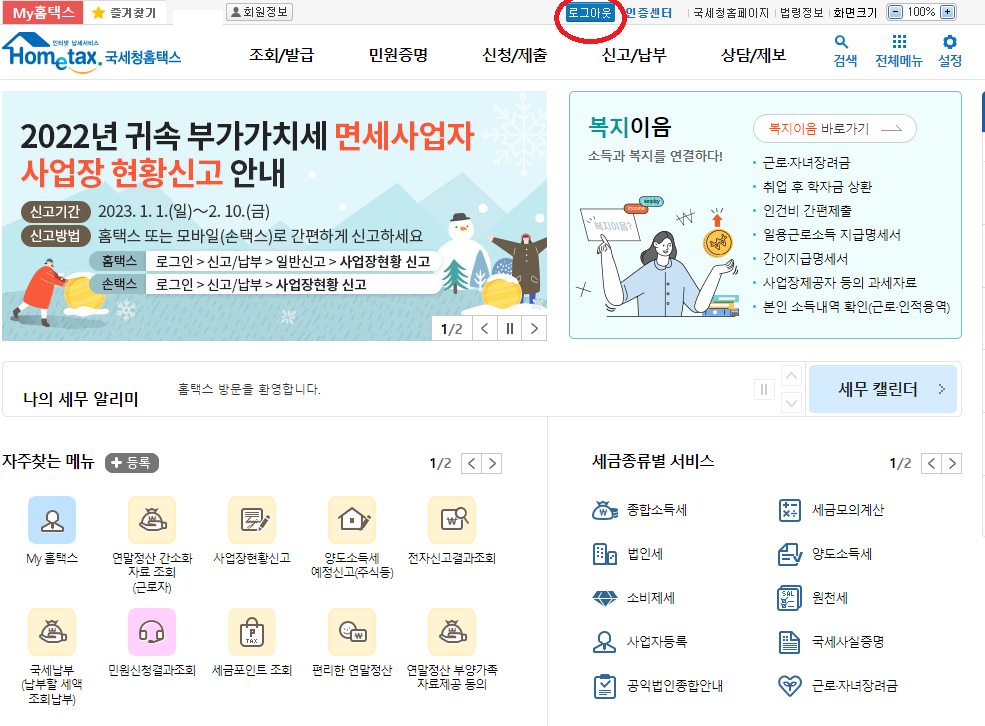Viewport: 985px width, 726px height.
Task: Open 취업 후 학자금 상환 link
Action: pos(817,187)
